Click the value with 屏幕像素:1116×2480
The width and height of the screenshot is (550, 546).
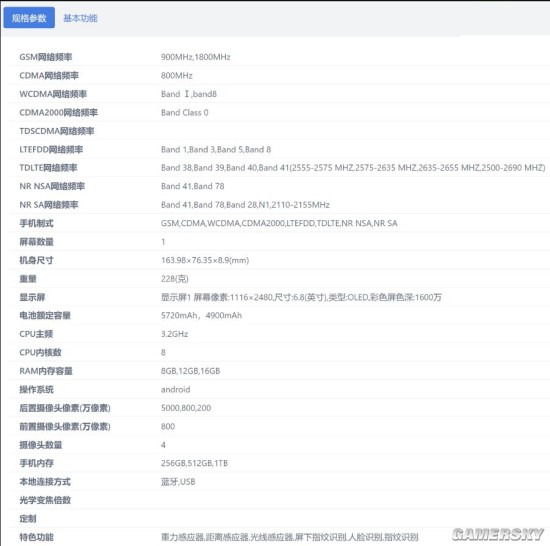click(301, 297)
